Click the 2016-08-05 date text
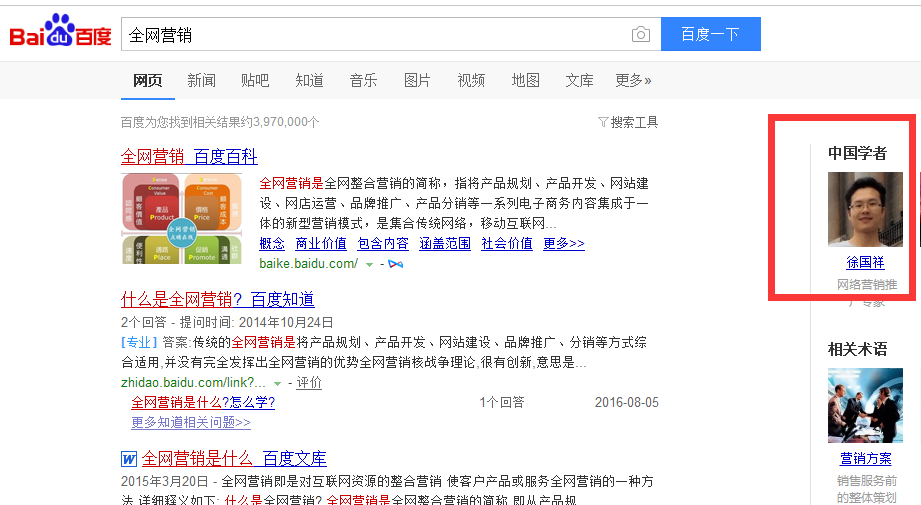Screen dimensions: 921x505 [x=627, y=402]
